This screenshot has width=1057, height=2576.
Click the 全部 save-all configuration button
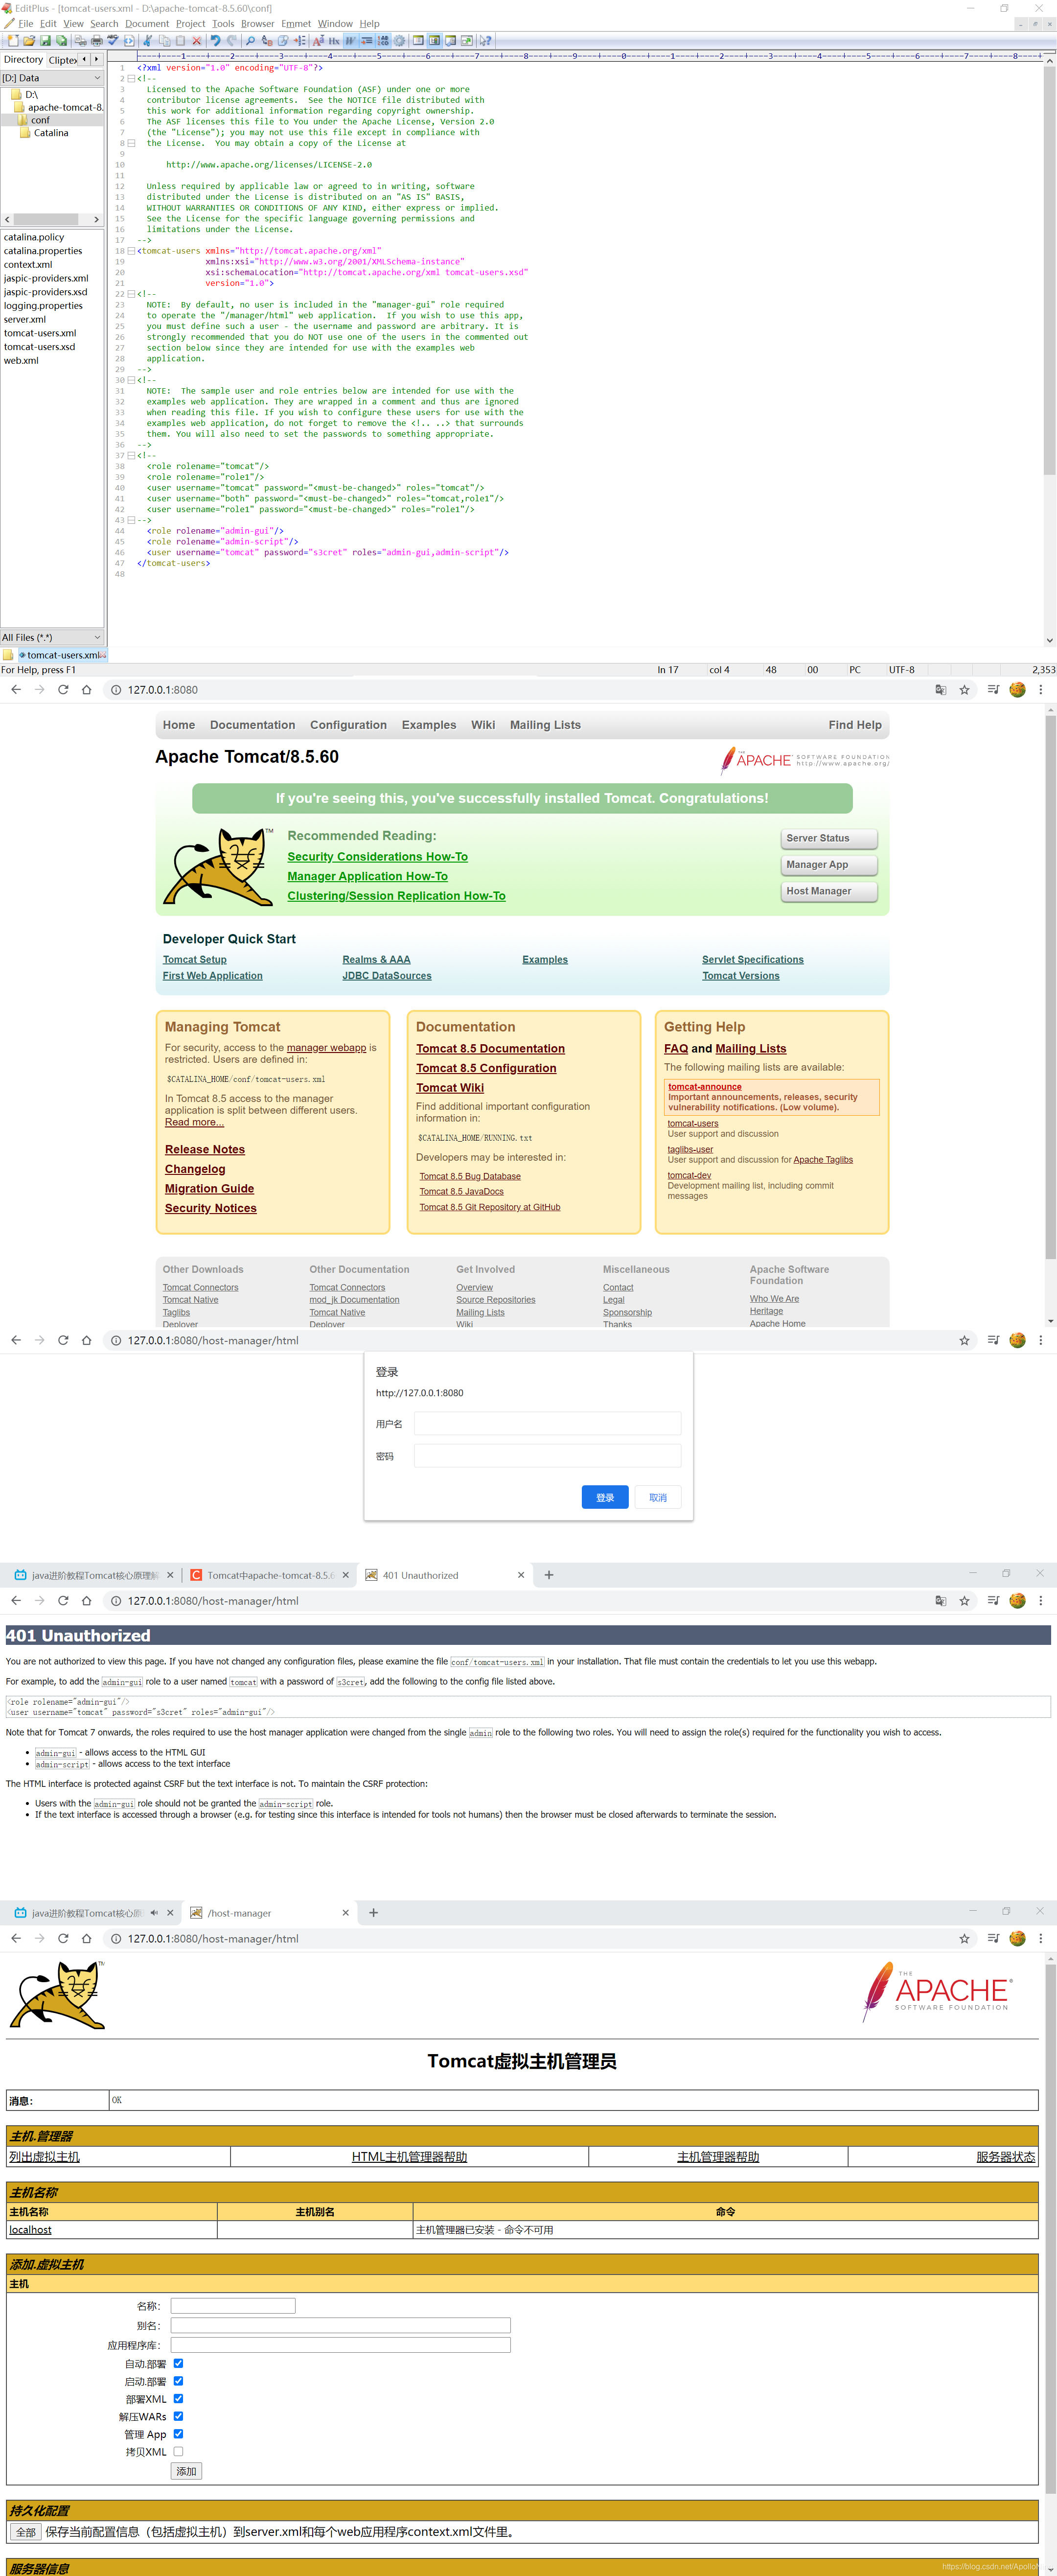click(26, 2532)
